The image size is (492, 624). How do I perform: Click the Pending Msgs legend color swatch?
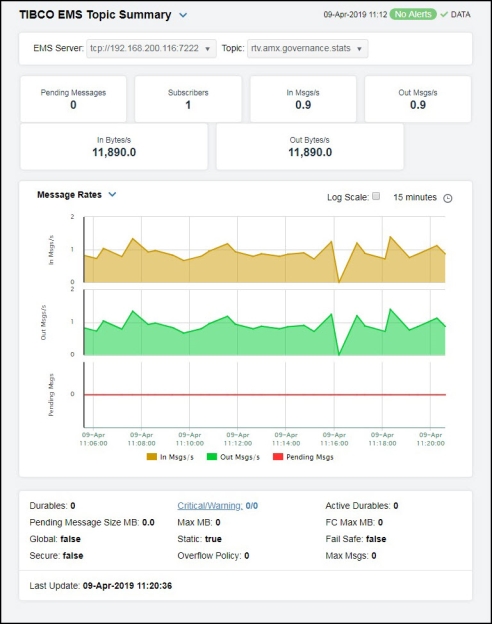pos(278,456)
